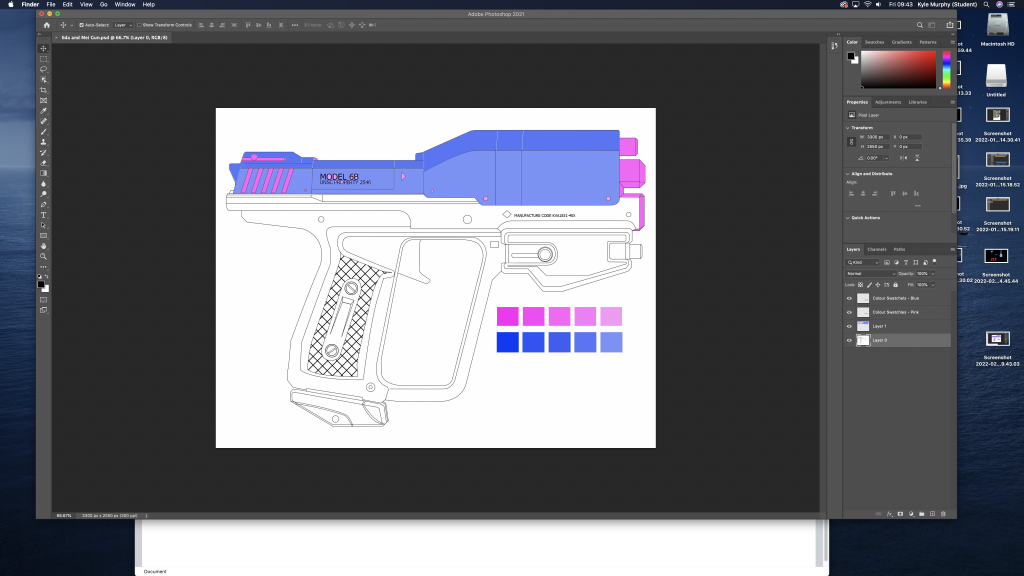
Task: Select the Horizontal Type tool
Action: [44, 215]
